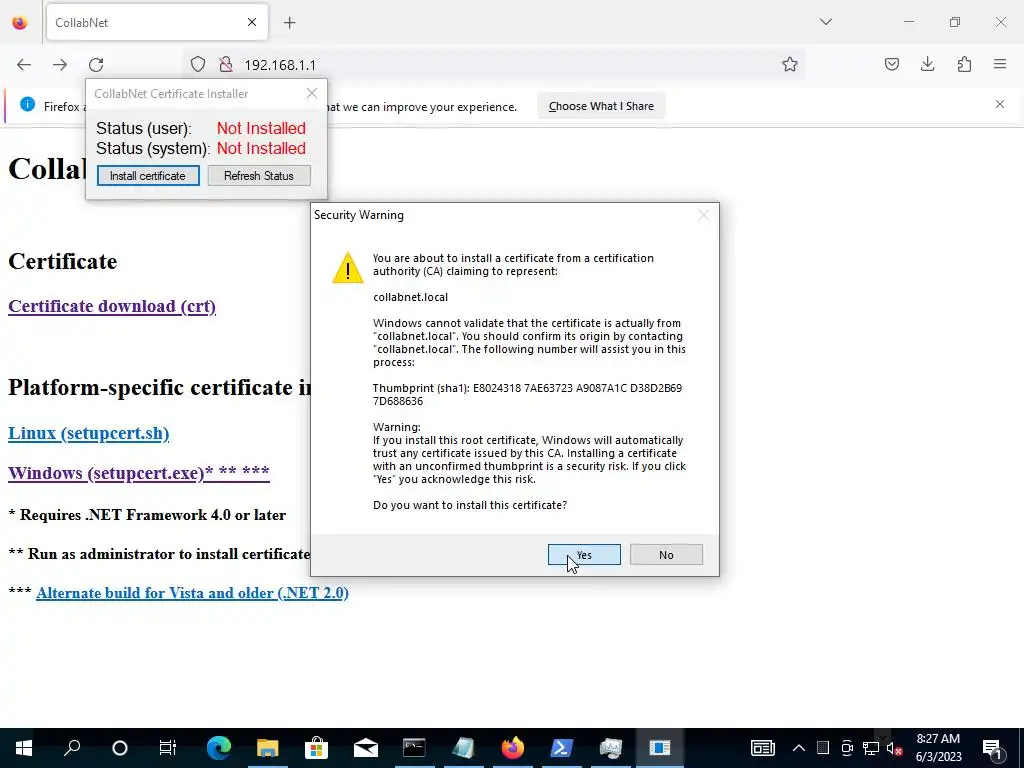
Task: Open the Alternate build for Vista link
Action: click(x=192, y=593)
